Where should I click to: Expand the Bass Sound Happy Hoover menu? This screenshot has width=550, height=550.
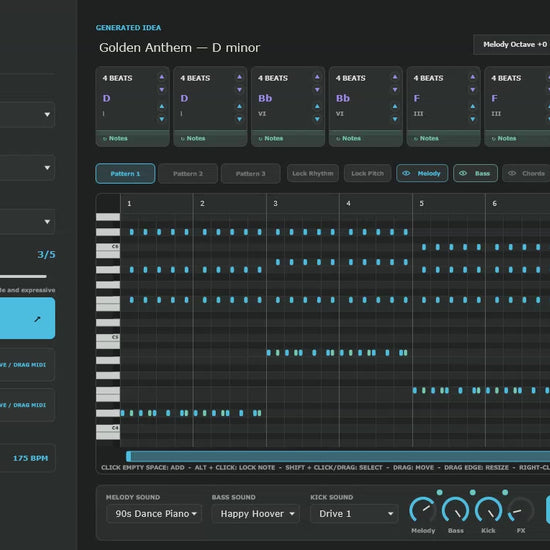256,514
